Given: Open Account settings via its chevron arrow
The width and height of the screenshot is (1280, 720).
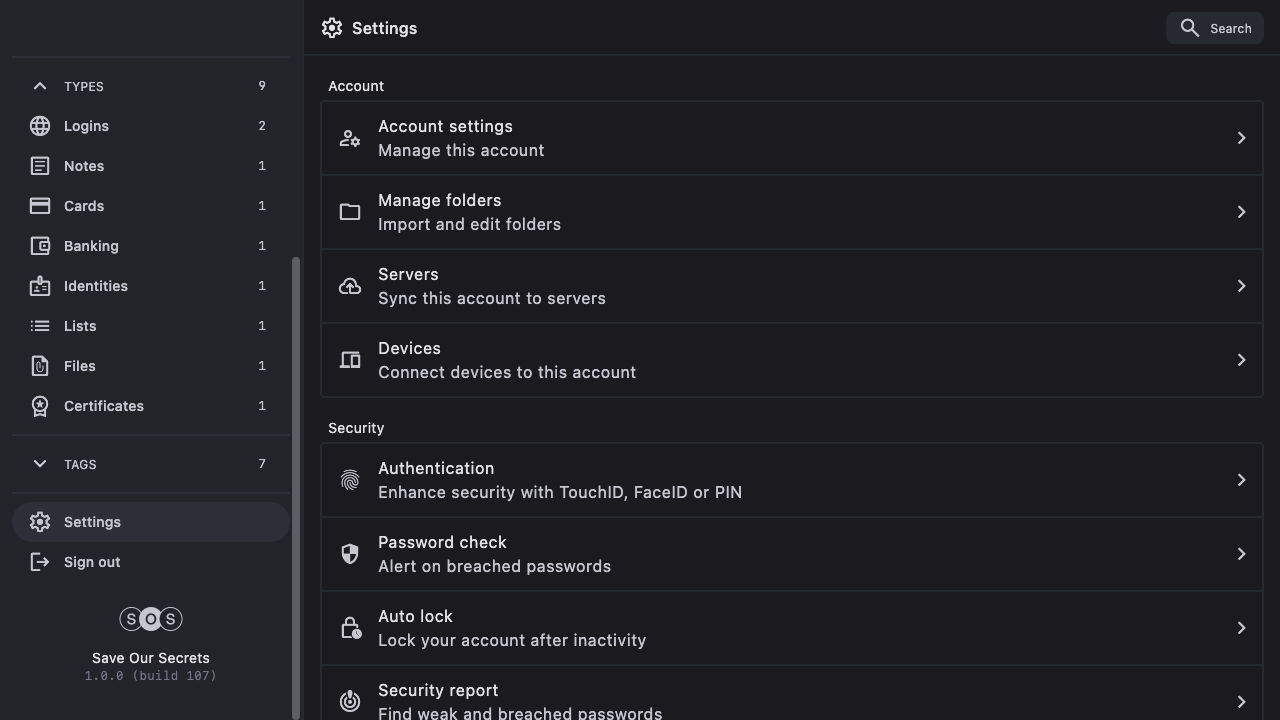Looking at the screenshot, I should point(1241,138).
